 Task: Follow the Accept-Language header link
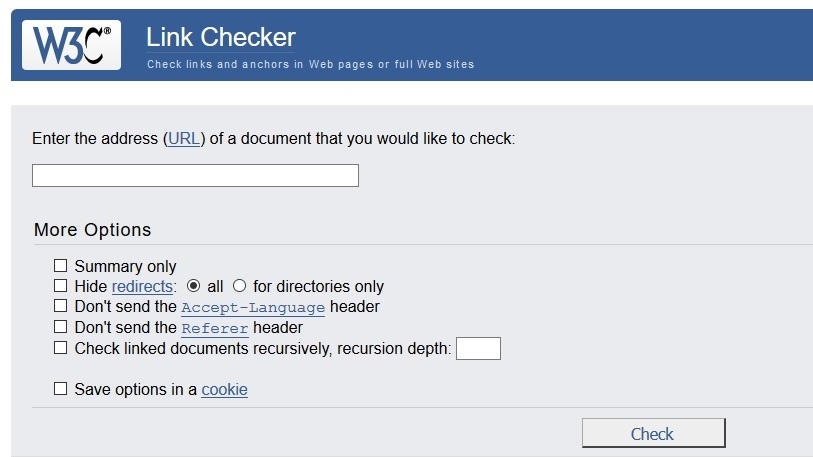pos(253,307)
